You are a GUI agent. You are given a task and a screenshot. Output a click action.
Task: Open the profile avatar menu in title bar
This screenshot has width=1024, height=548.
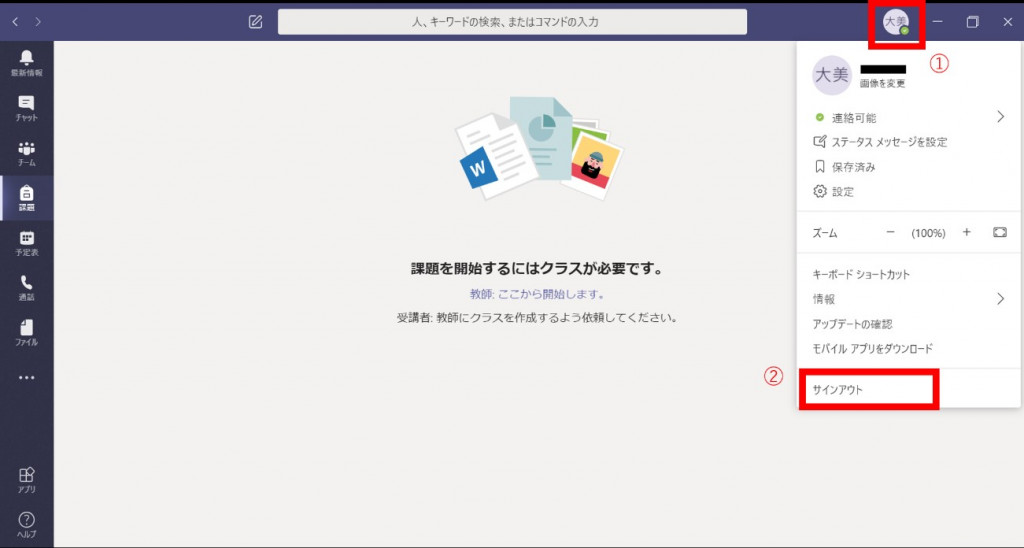click(895, 21)
